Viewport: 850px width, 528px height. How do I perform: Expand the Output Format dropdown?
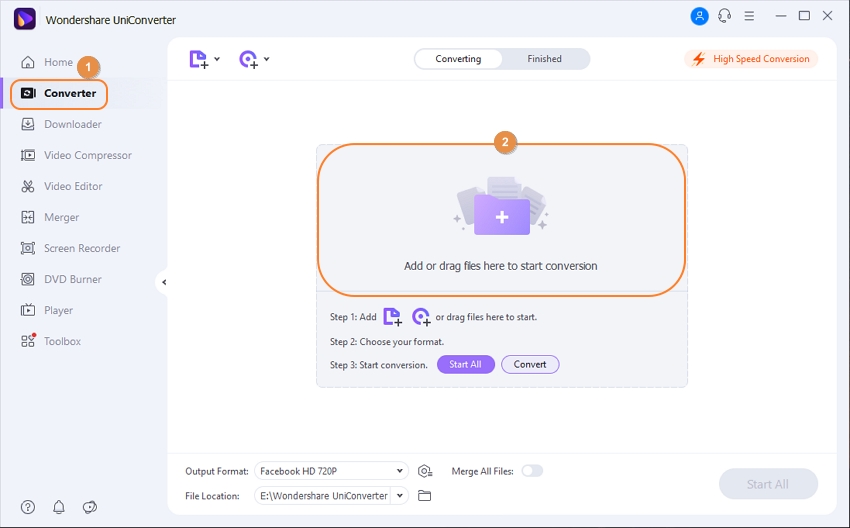[x=400, y=471]
